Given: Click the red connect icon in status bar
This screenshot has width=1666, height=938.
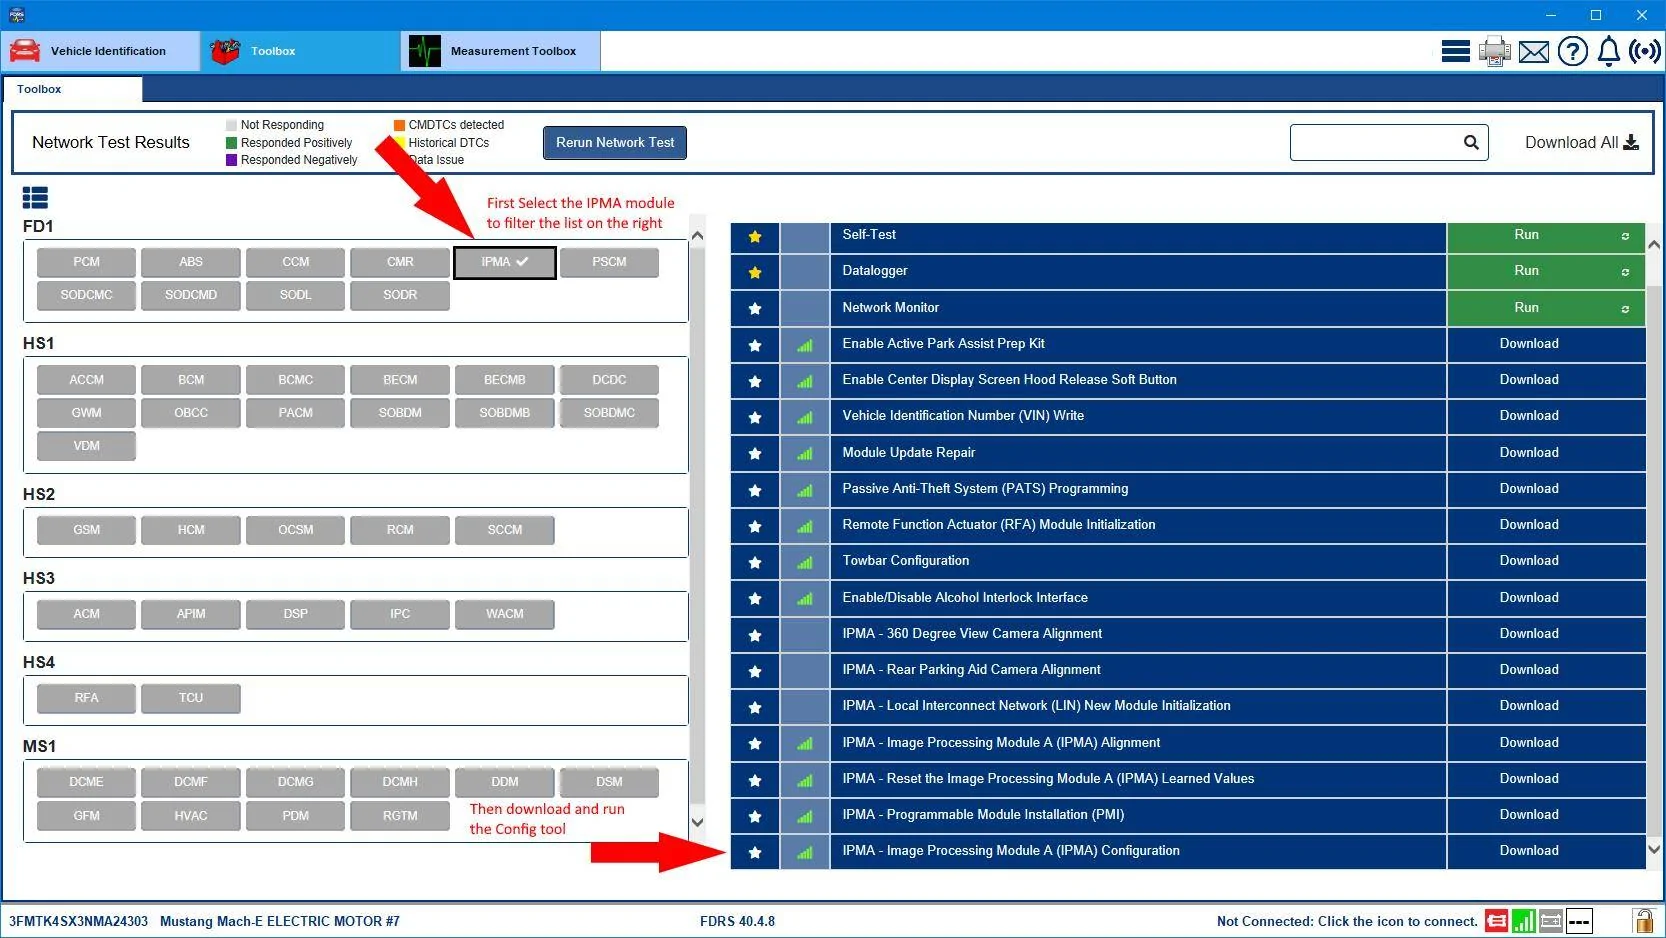Looking at the screenshot, I should click(1496, 921).
